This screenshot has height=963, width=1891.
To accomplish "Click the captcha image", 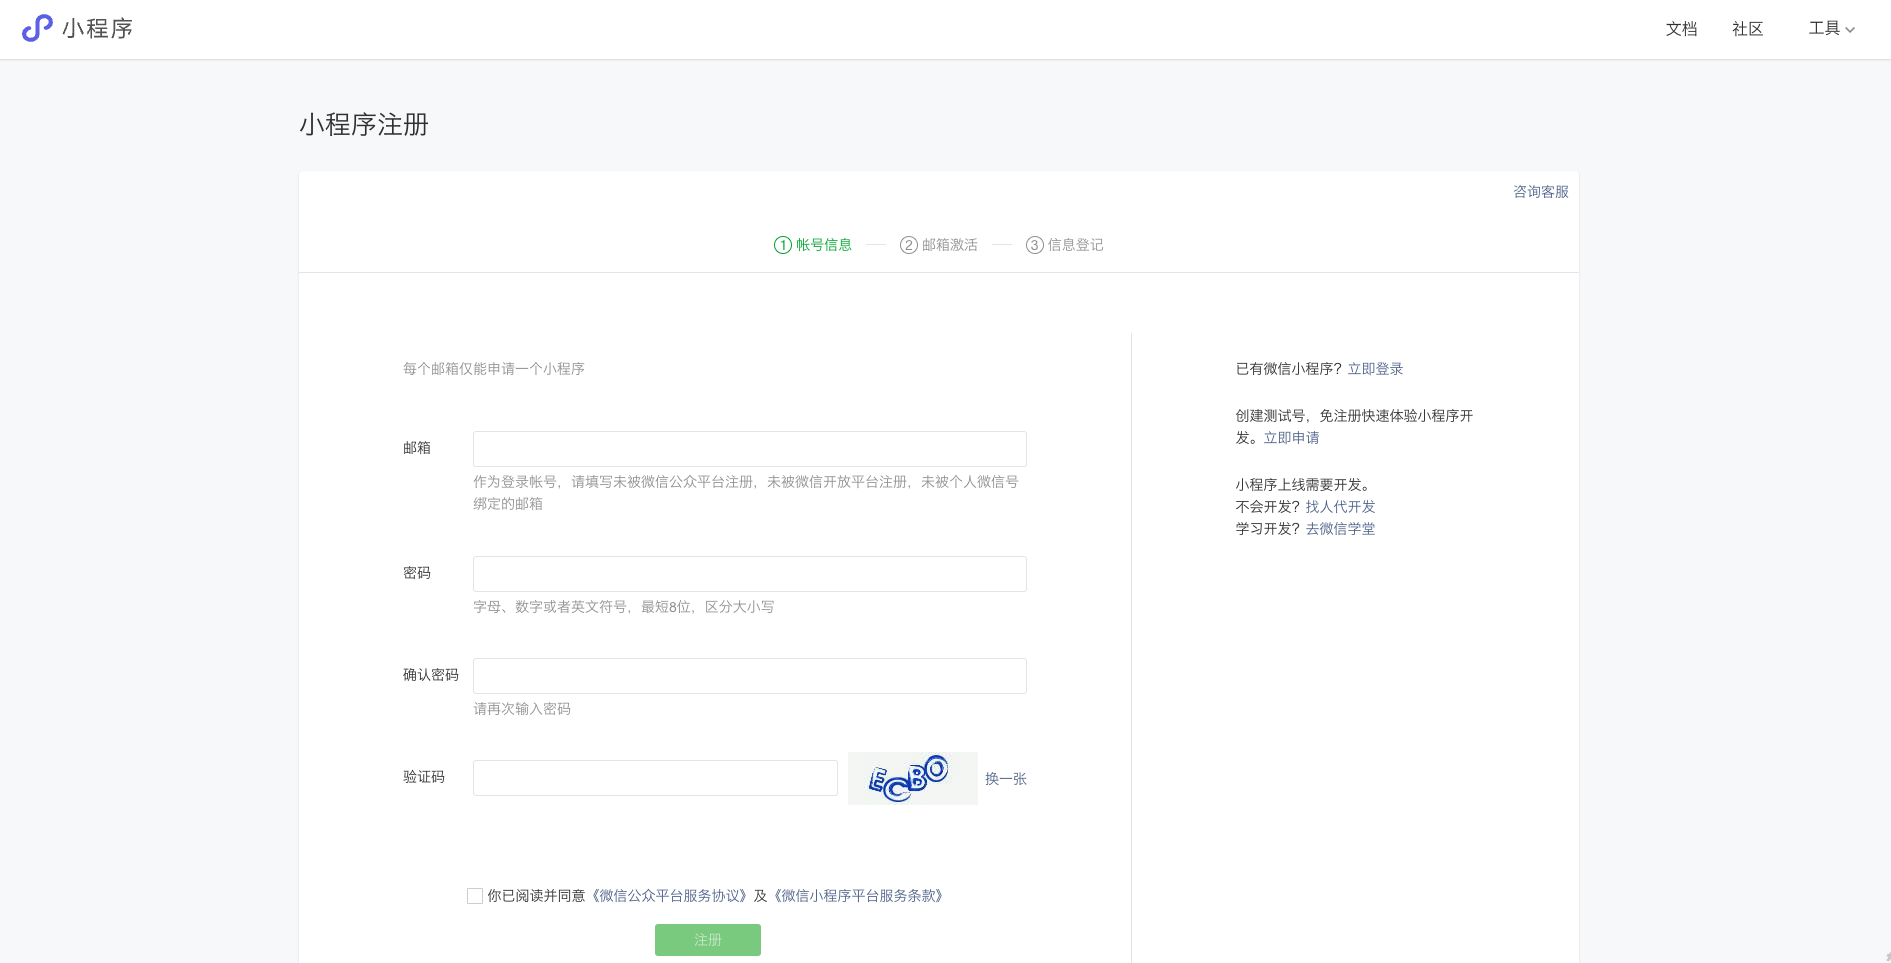I will pos(912,778).
